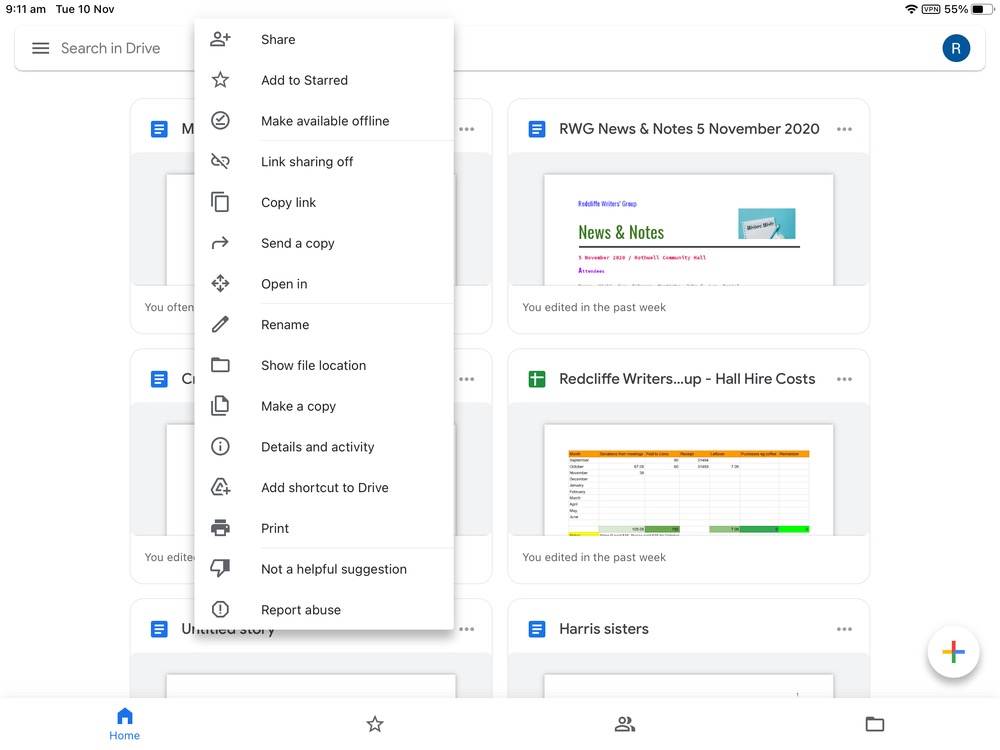Open the account avatar R
Viewport: 1000px width, 750px height.
(x=956, y=48)
